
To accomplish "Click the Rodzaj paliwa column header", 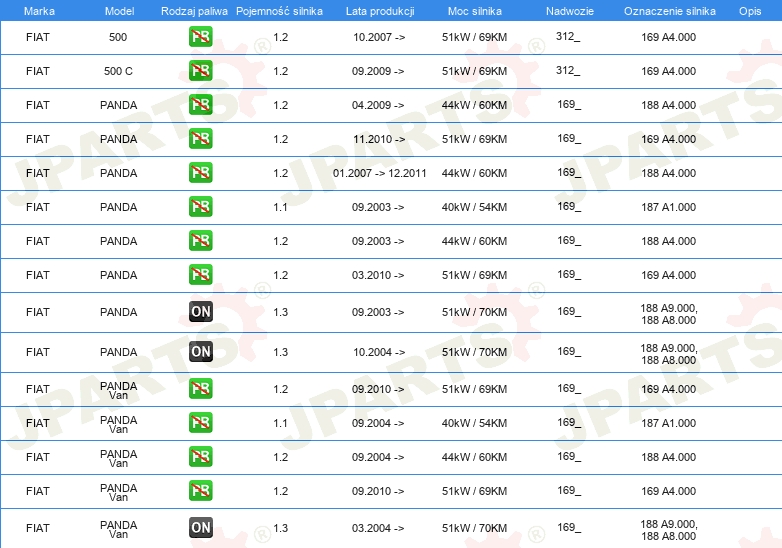I will 194,11.
